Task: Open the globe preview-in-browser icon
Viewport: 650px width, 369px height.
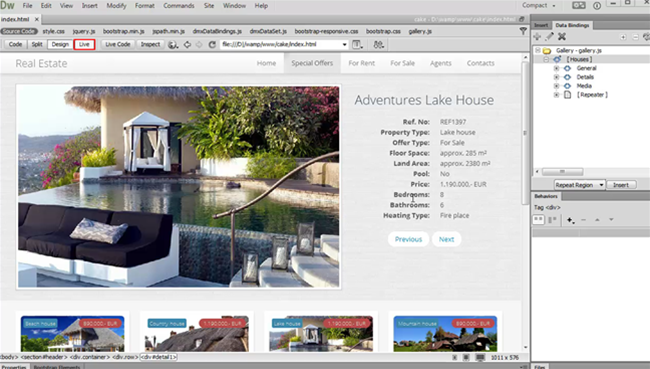Action: (173, 44)
